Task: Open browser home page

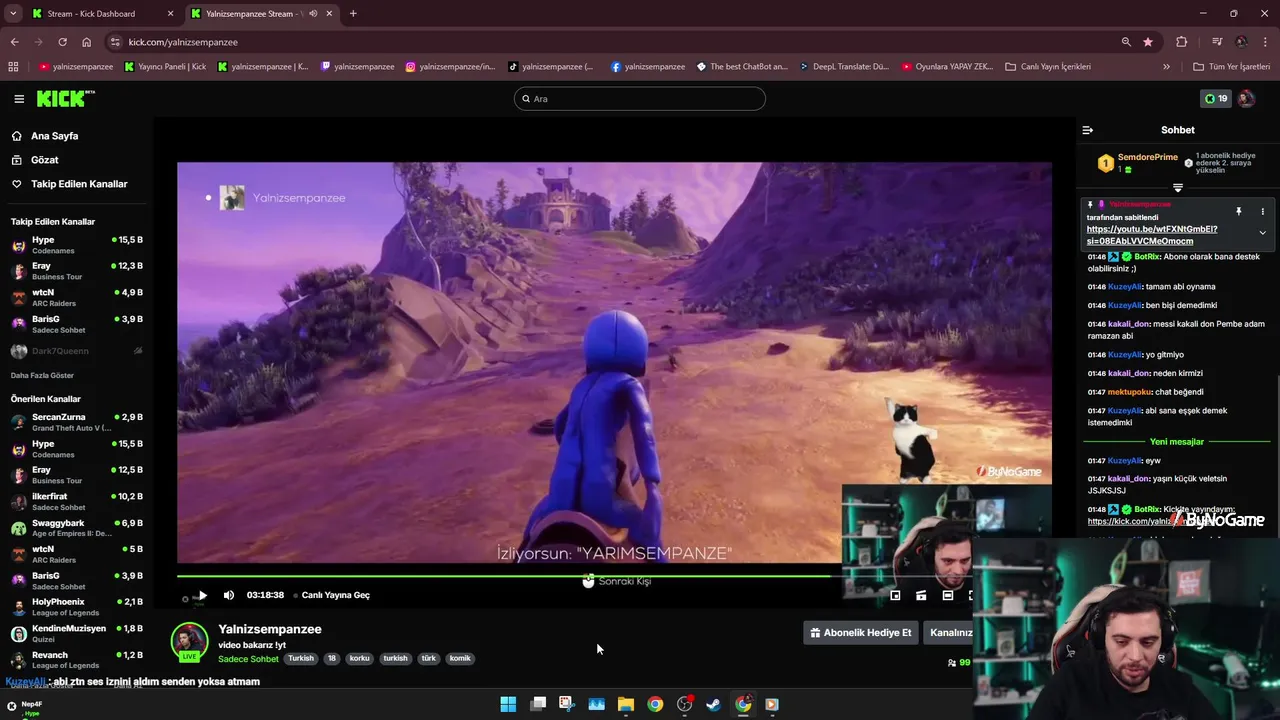Action: 86,42
